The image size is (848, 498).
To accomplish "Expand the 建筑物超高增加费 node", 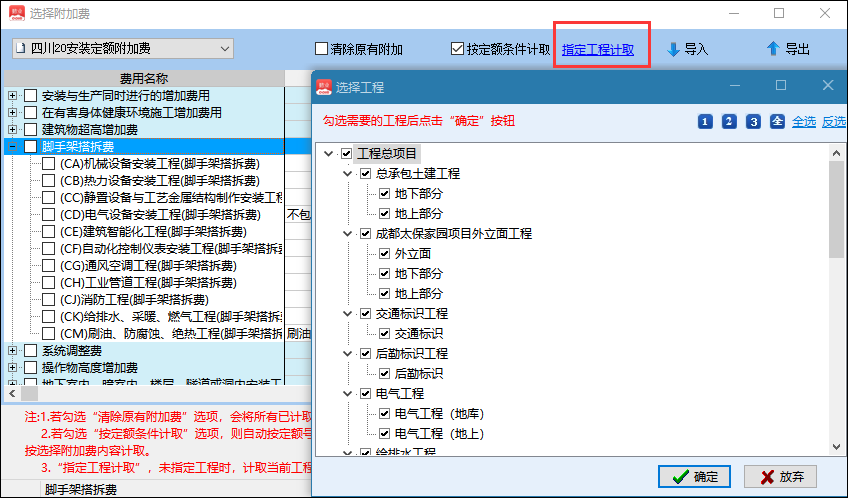I will pyautogui.click(x=12, y=130).
